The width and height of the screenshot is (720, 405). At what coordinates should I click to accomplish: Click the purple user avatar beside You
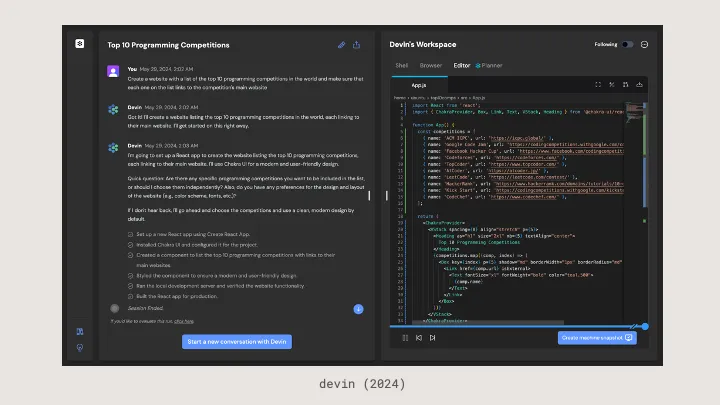[x=113, y=71]
